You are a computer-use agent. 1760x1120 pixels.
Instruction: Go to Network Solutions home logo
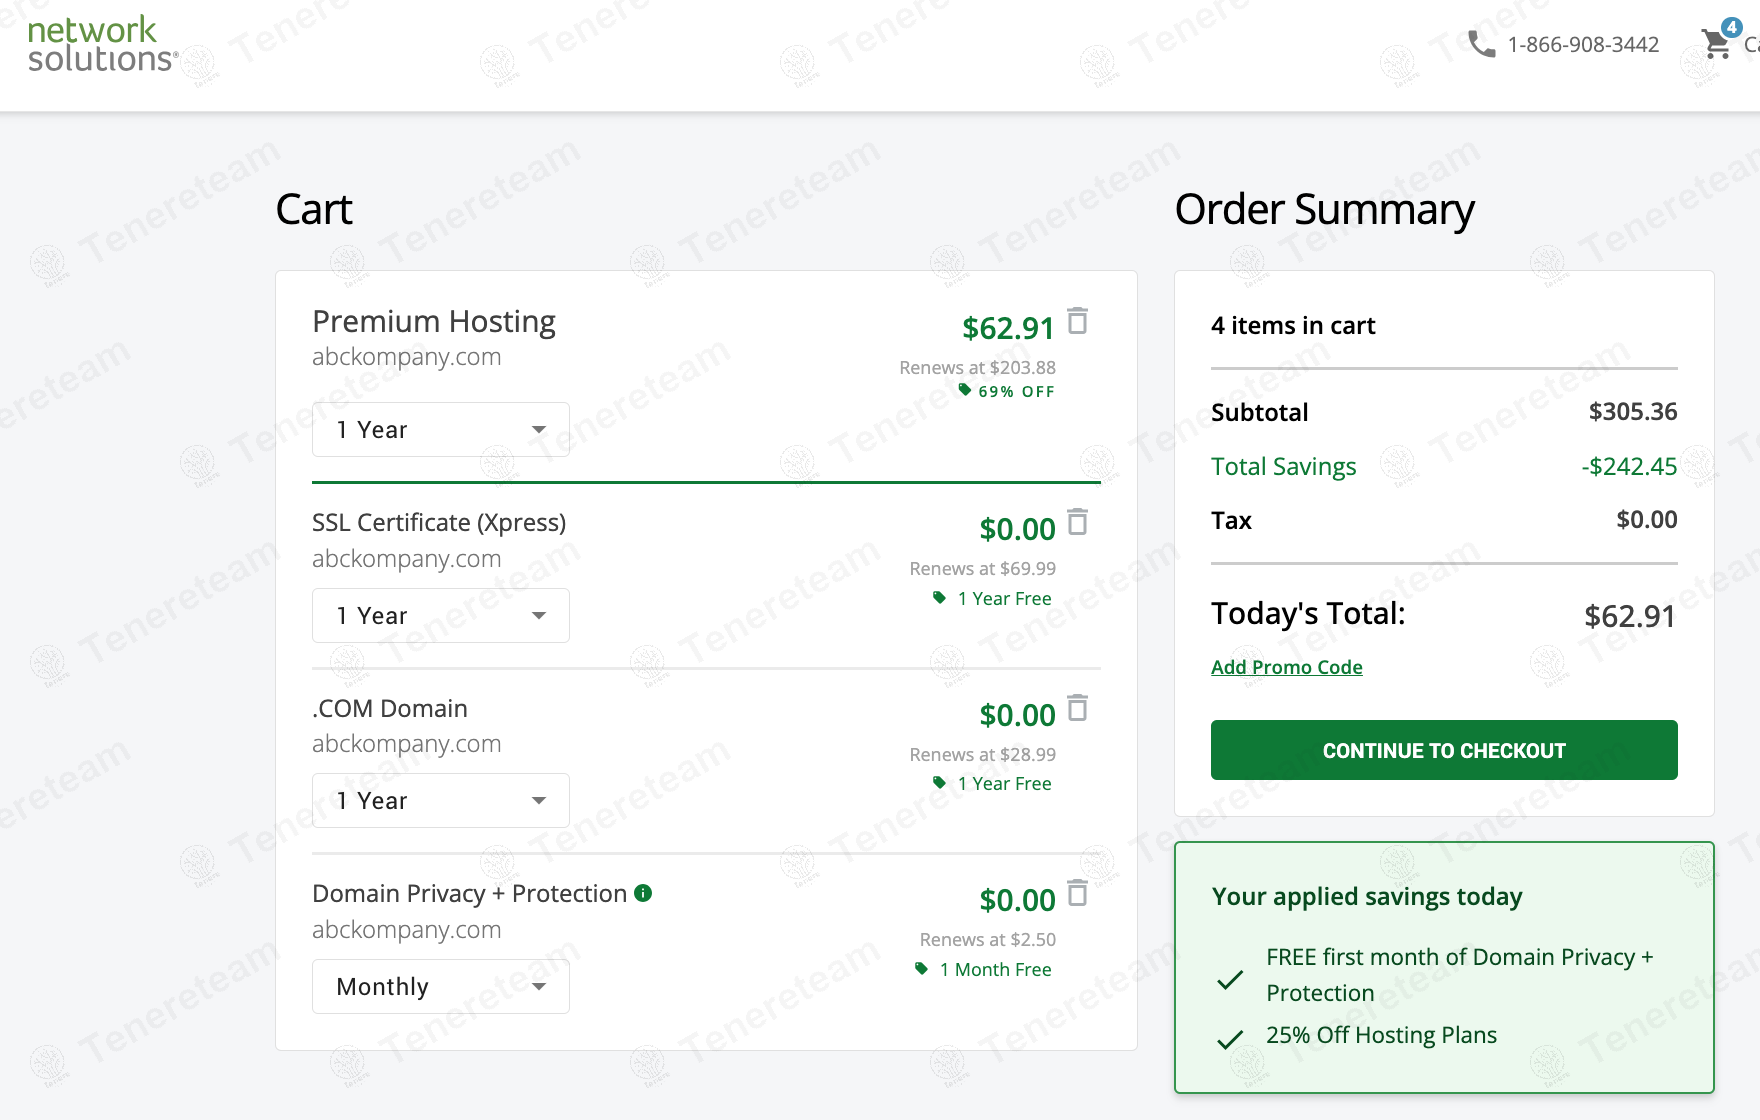click(x=101, y=45)
